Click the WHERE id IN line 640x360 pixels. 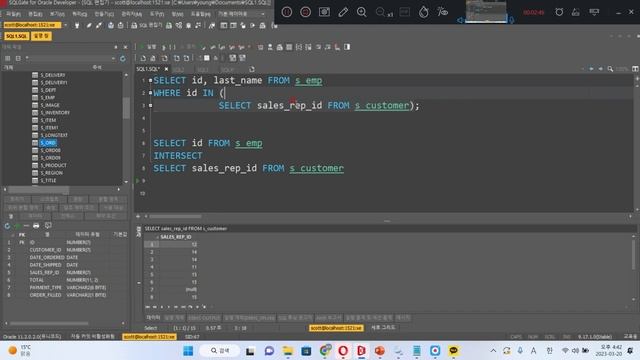(189, 93)
